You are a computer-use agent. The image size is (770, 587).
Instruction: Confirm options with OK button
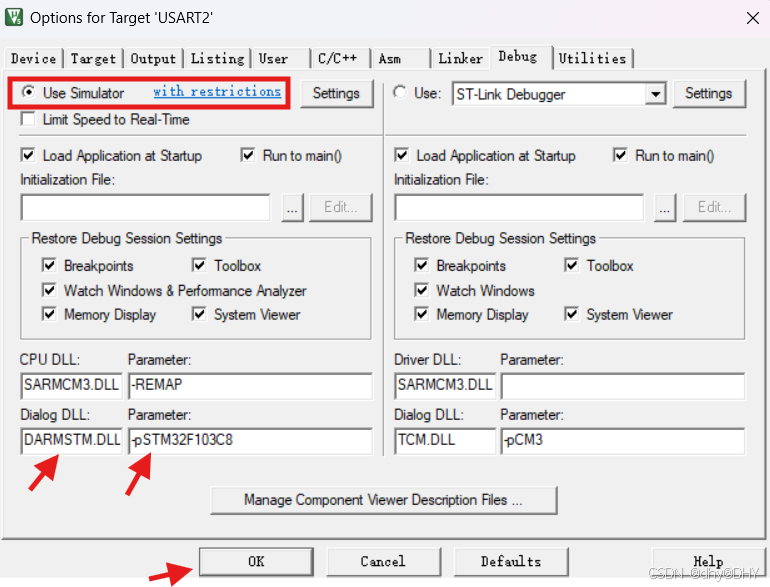coord(256,561)
